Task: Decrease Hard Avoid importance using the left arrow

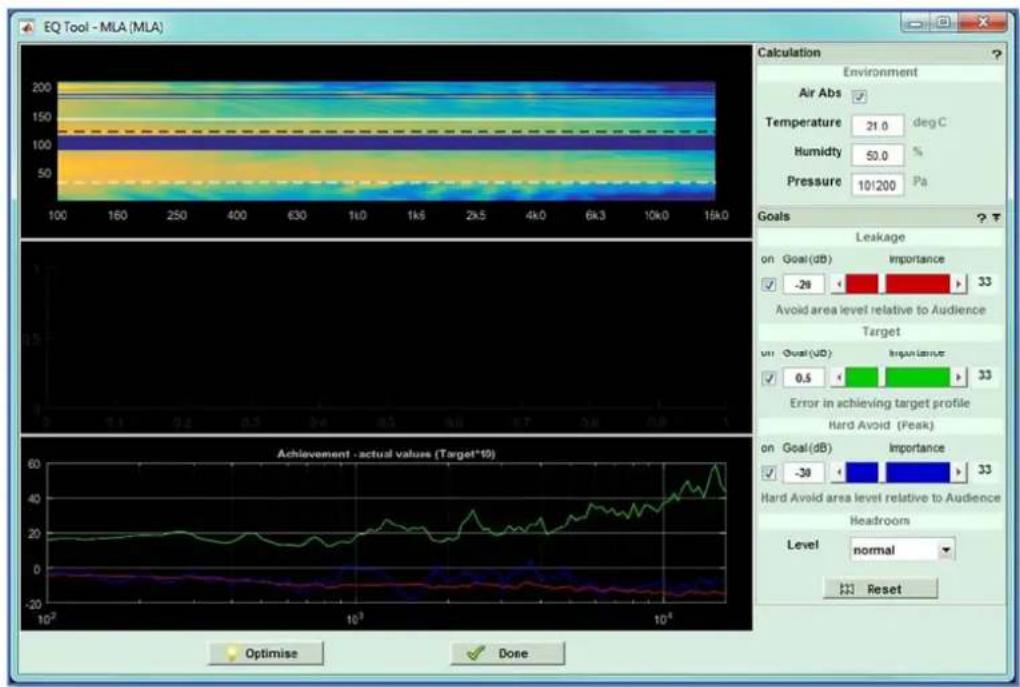Action: tap(839, 473)
